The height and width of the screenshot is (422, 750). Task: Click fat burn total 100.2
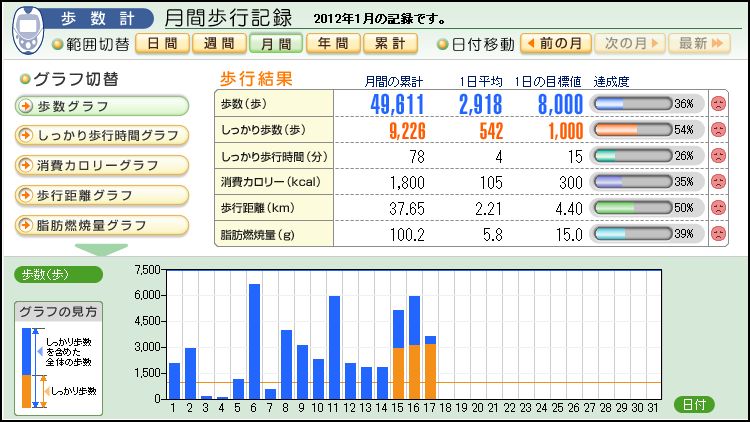click(x=407, y=234)
